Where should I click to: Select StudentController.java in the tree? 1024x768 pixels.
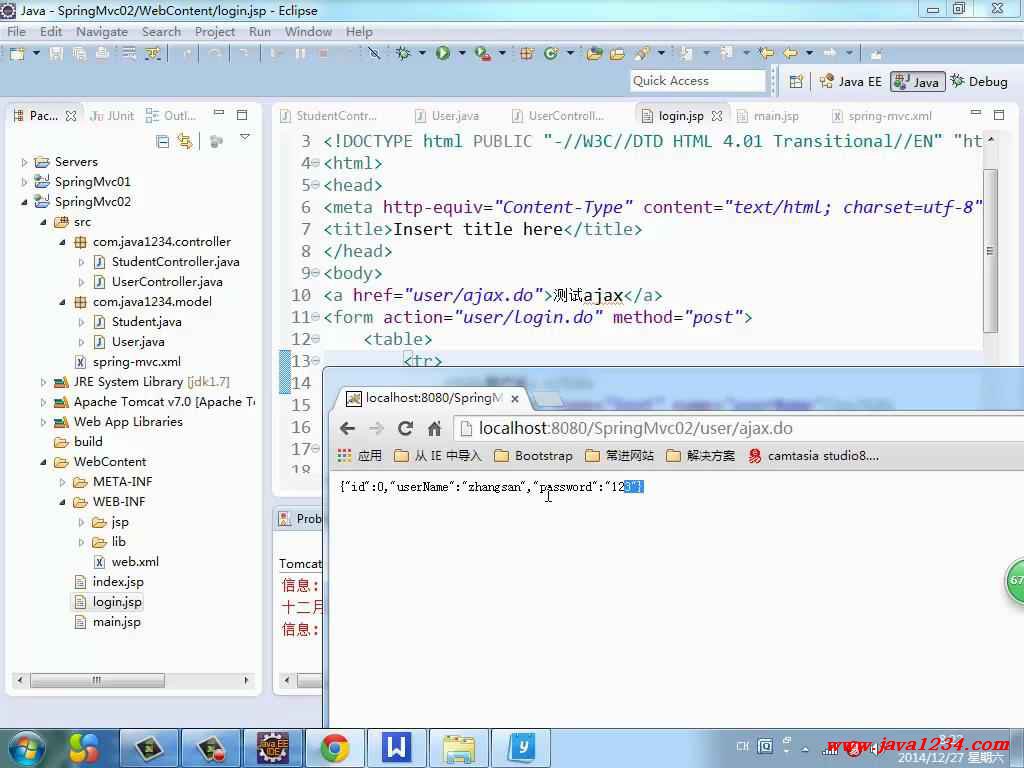point(175,262)
